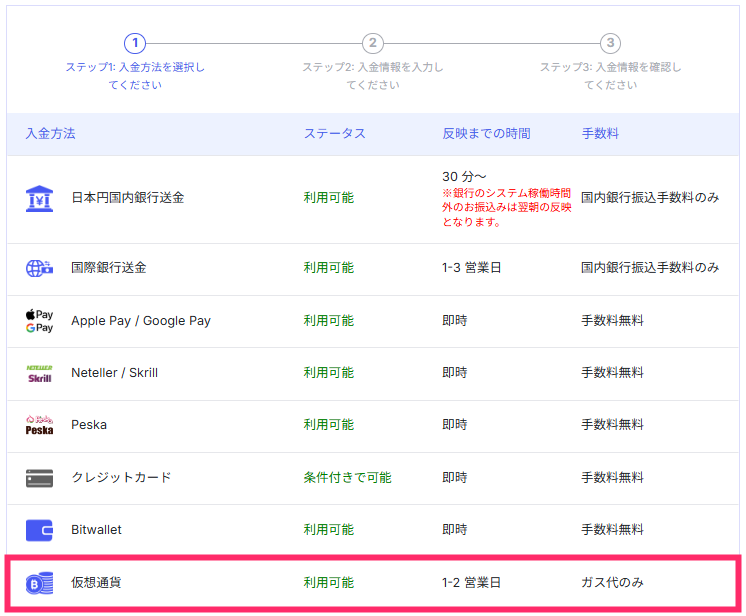Choose Peska deposit method
The width and height of the screenshot is (746, 616).
(x=89, y=424)
